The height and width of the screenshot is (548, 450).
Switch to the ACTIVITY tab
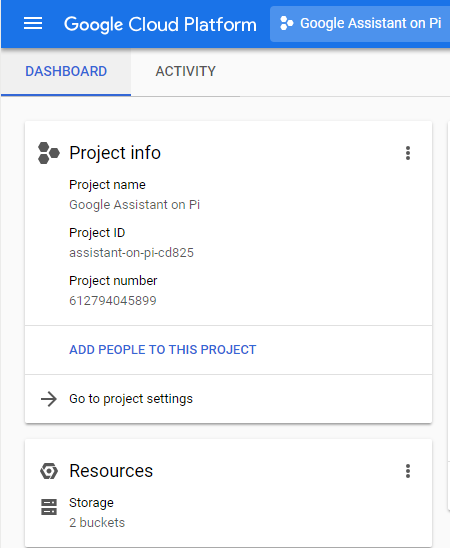click(186, 71)
